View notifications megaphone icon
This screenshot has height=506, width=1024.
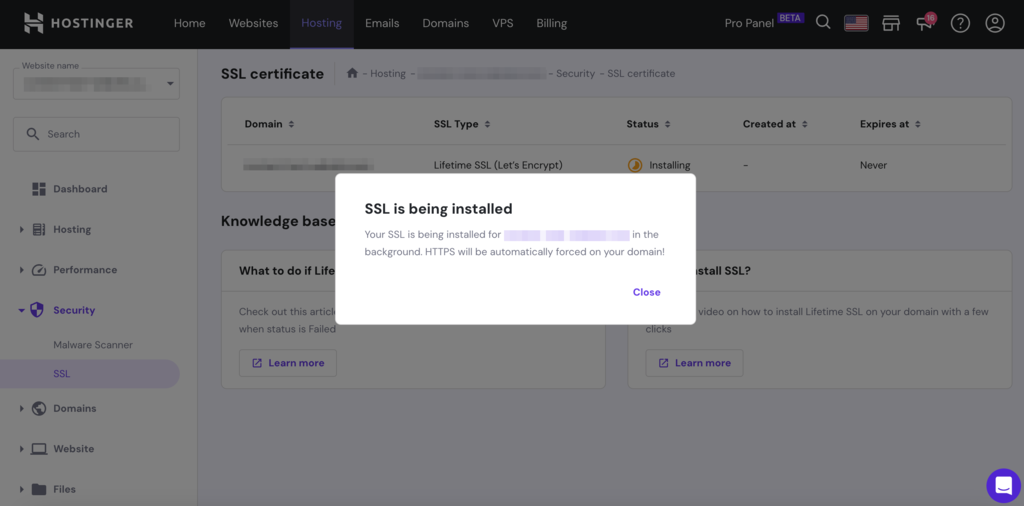925,24
